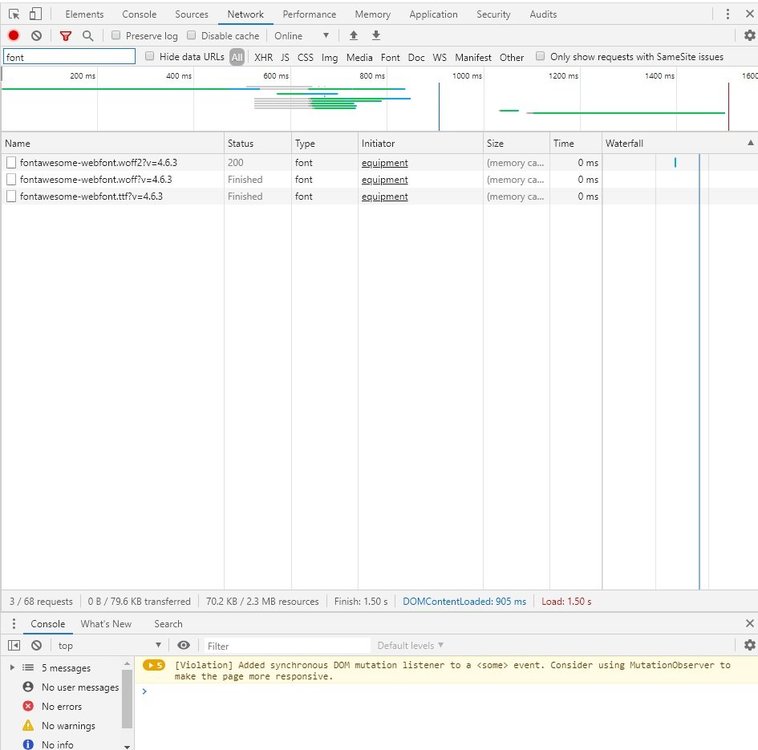758x750 pixels.
Task: Toggle the red filter funnel icon
Action: [x=66, y=36]
